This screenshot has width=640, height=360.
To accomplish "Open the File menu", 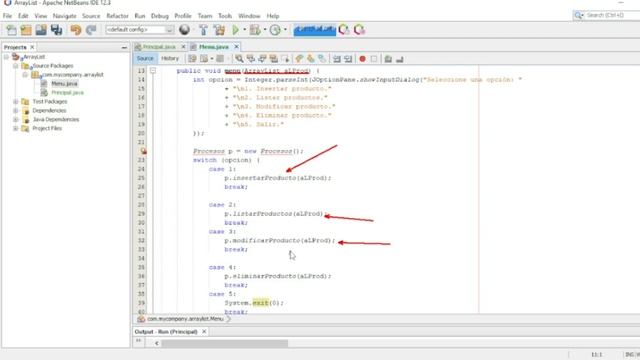I will pos(7,16).
